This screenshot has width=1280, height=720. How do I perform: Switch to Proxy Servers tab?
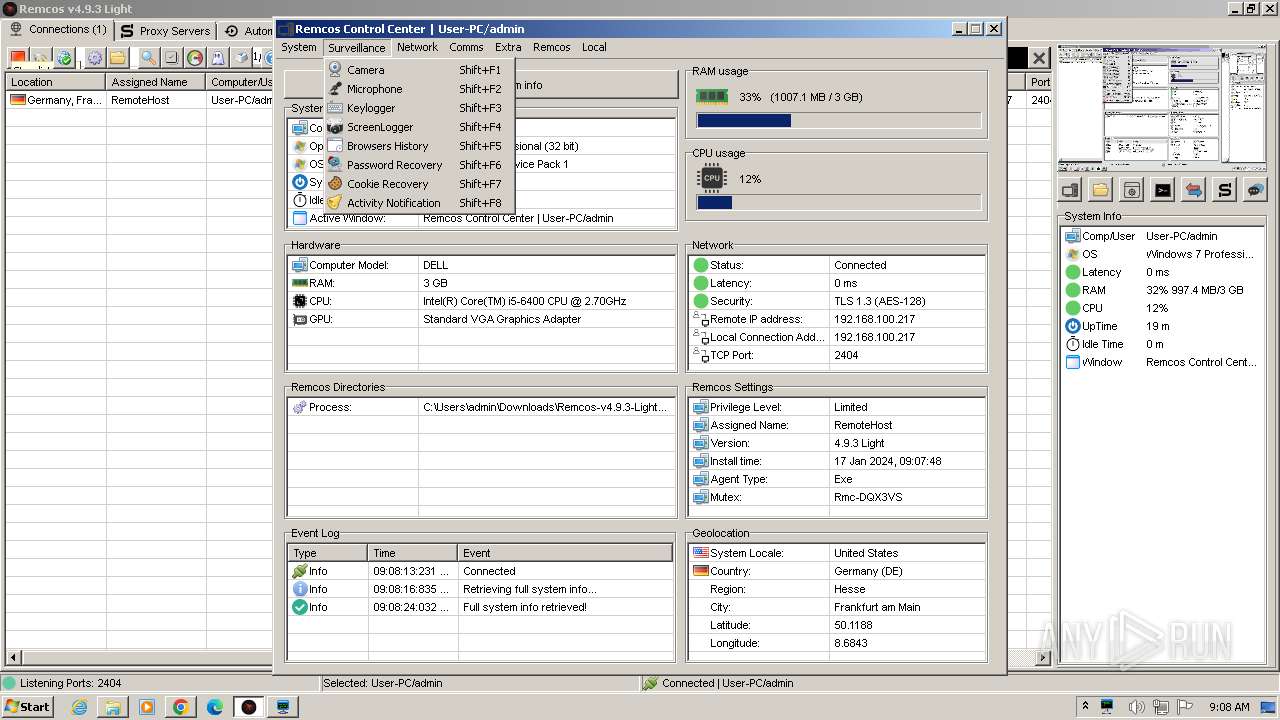(x=165, y=31)
